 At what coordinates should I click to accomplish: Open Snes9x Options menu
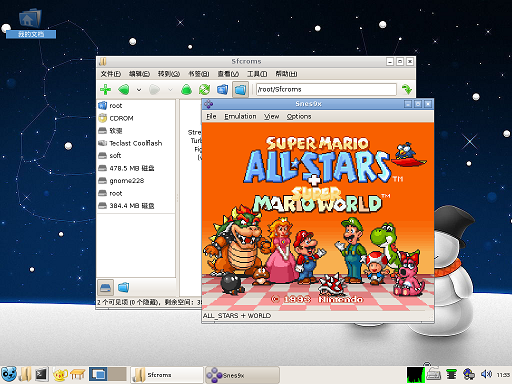click(x=299, y=116)
